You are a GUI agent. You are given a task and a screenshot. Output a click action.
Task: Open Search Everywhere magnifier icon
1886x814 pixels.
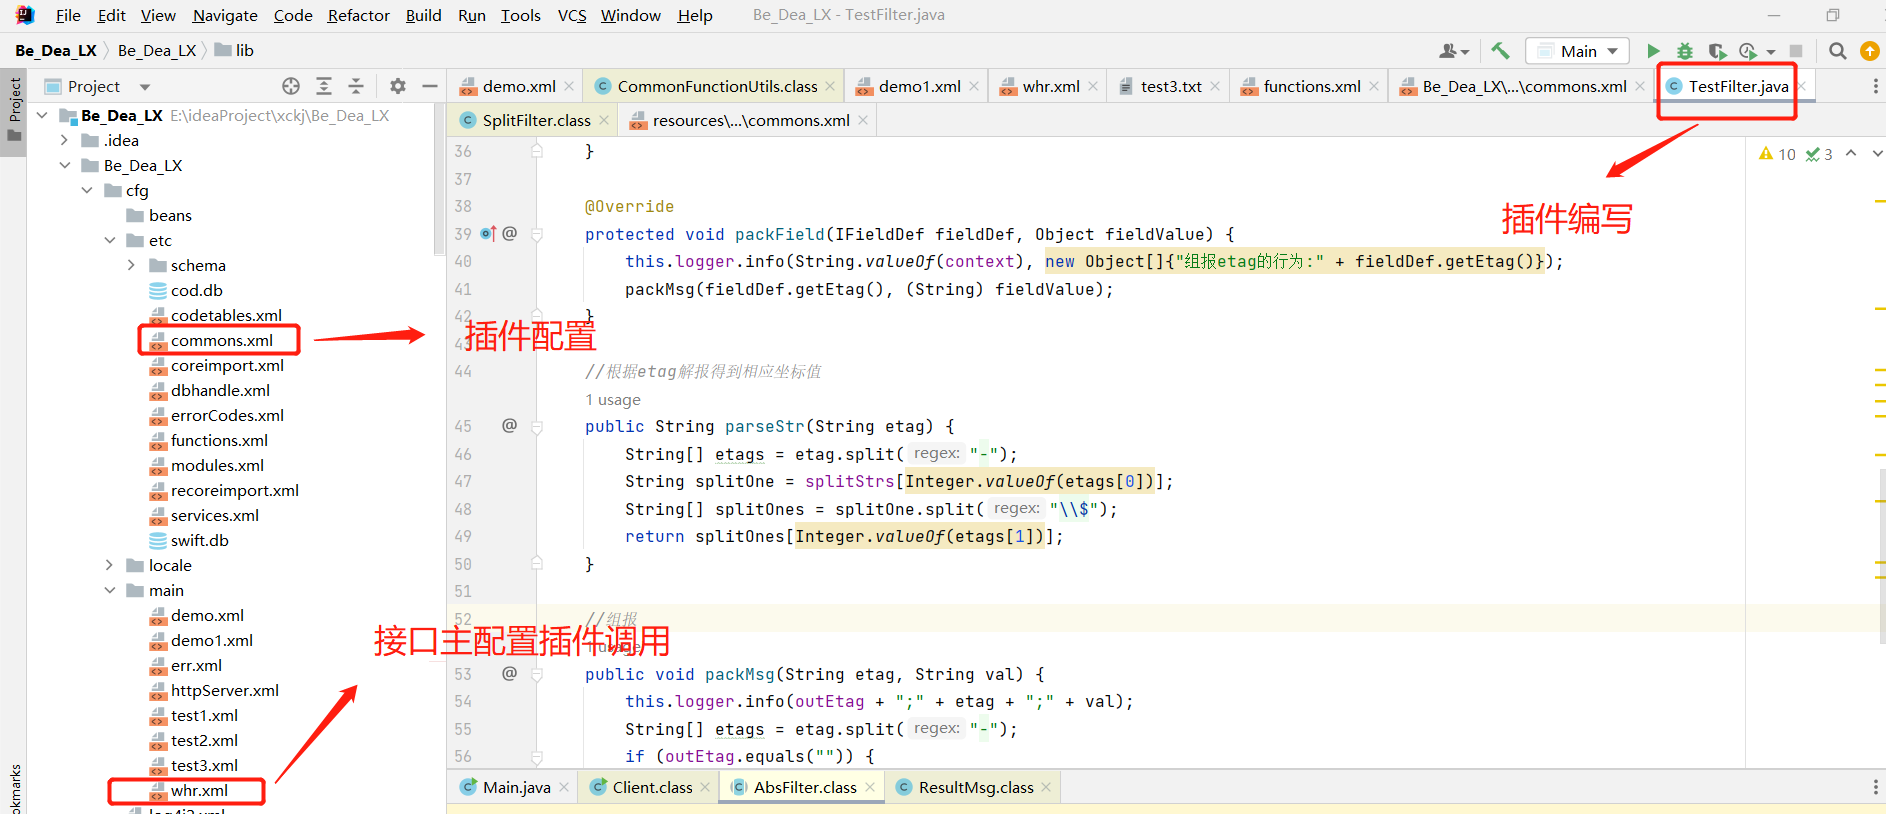(x=1837, y=50)
